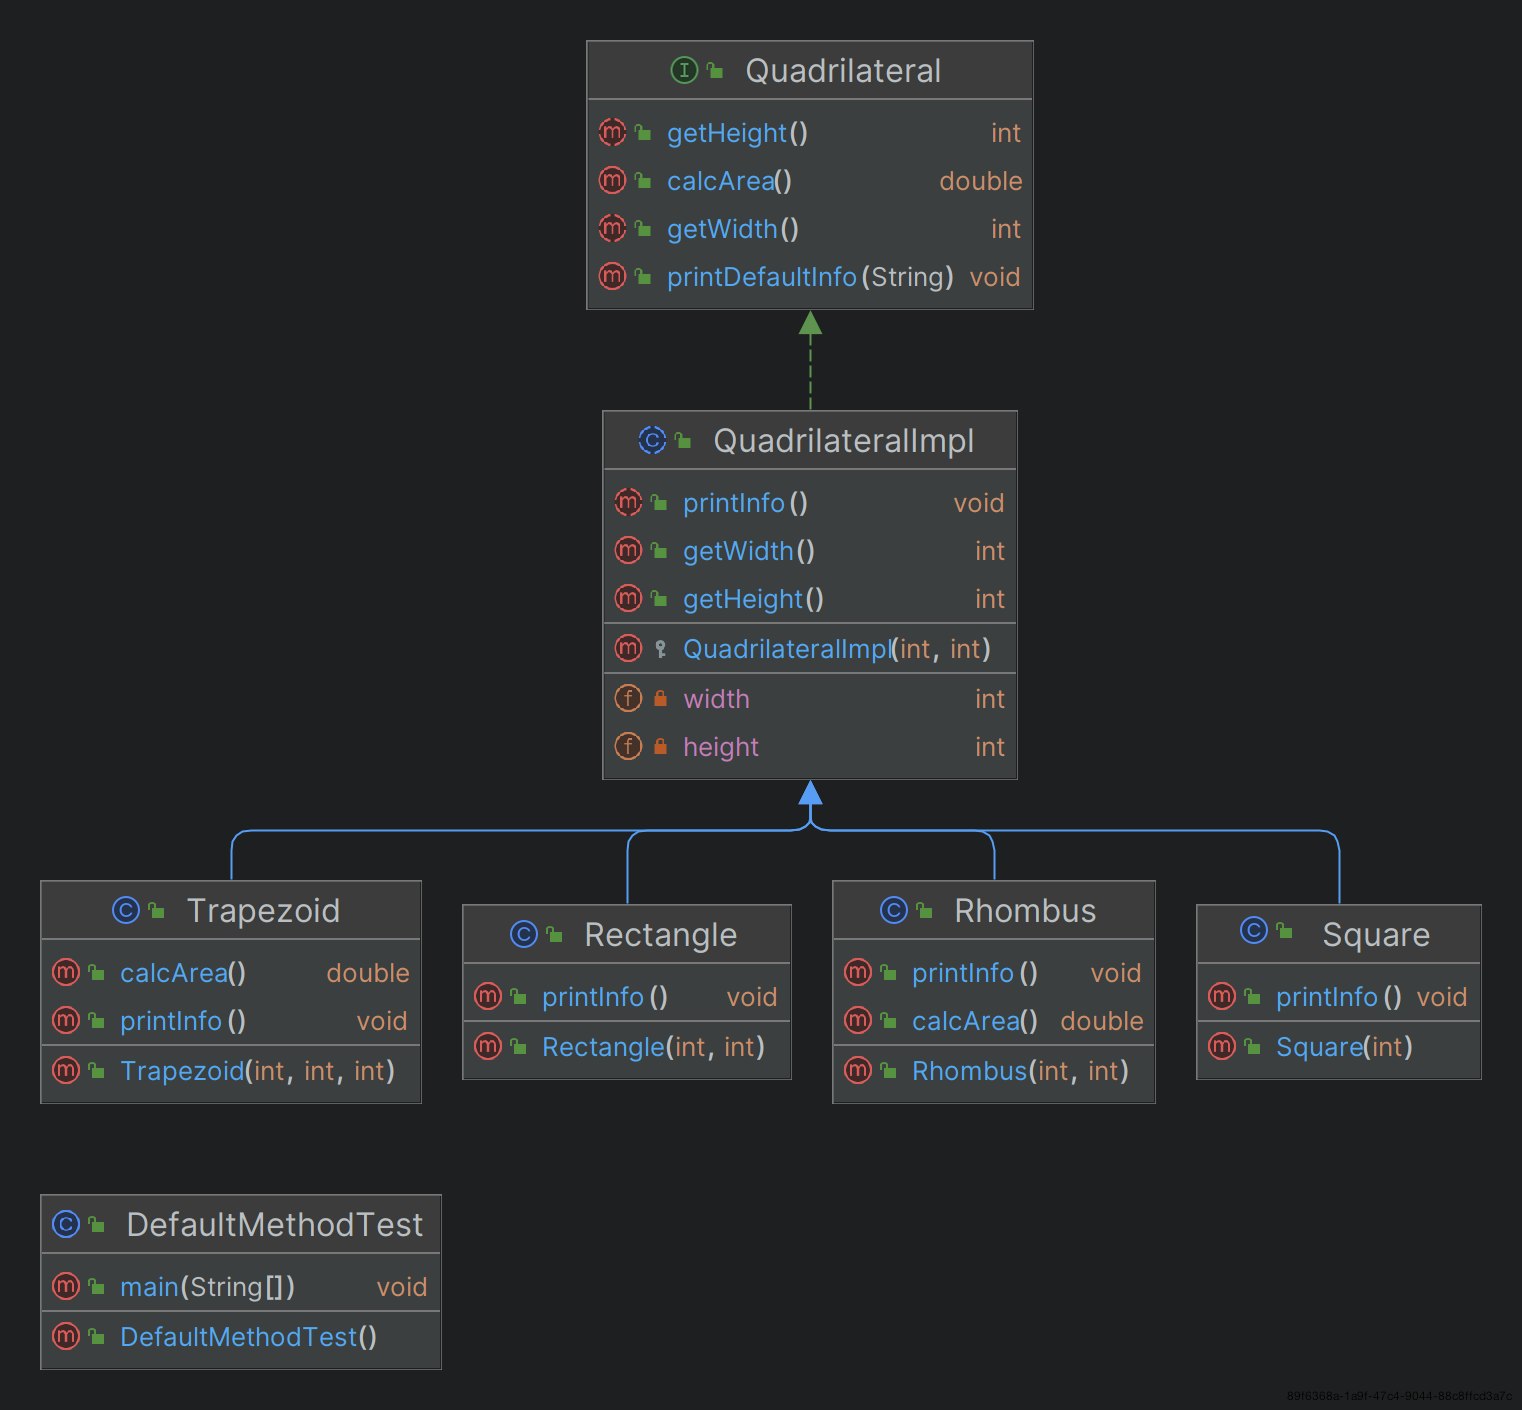Screen dimensions: 1522x1410
Task: Click method icon for Square(int) constructor
Action: (1222, 1046)
